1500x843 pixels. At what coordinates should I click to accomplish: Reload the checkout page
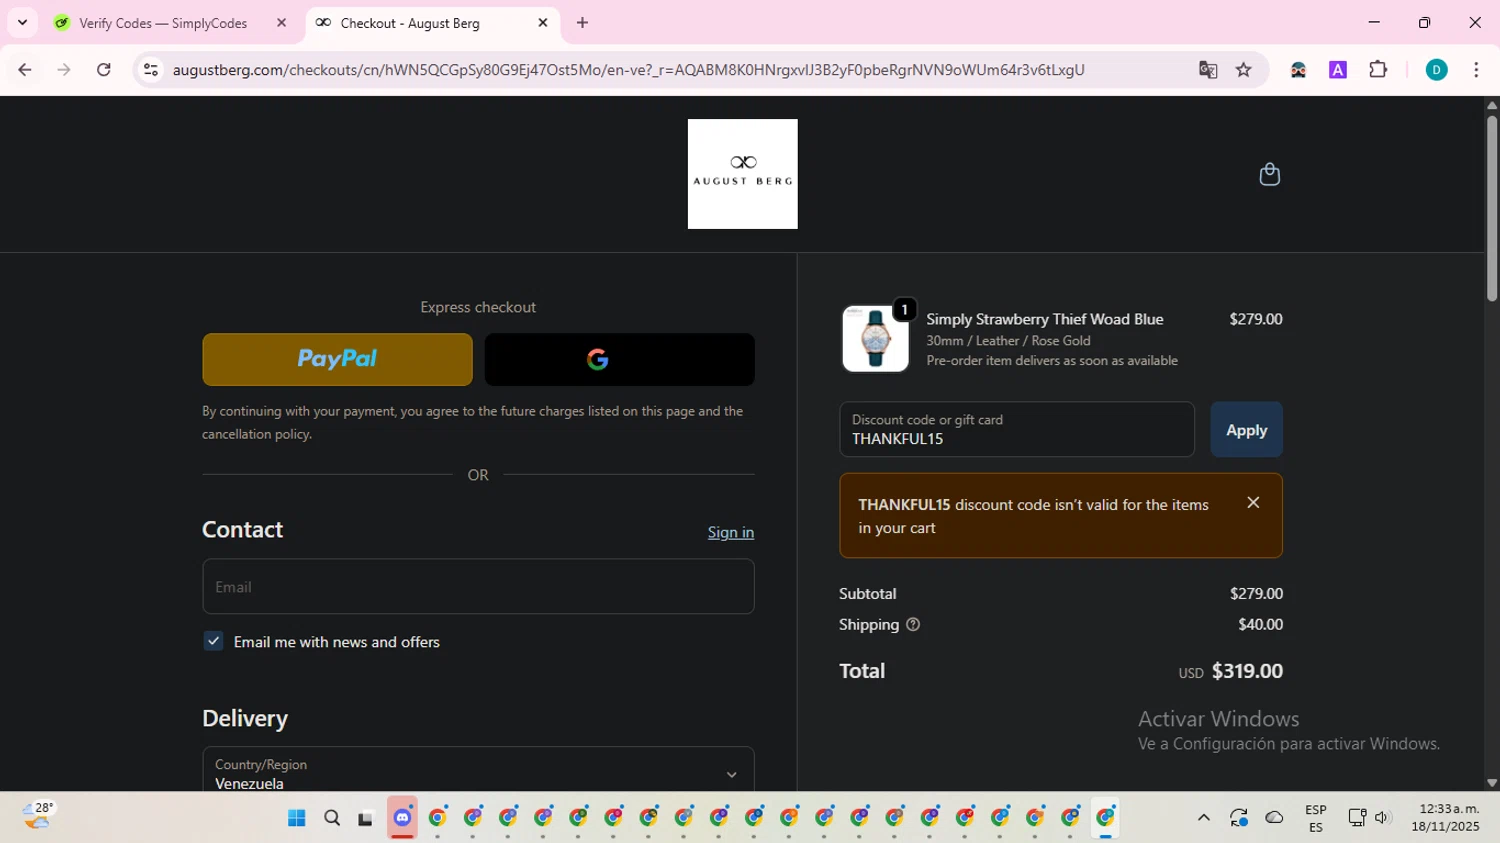pyautogui.click(x=104, y=70)
